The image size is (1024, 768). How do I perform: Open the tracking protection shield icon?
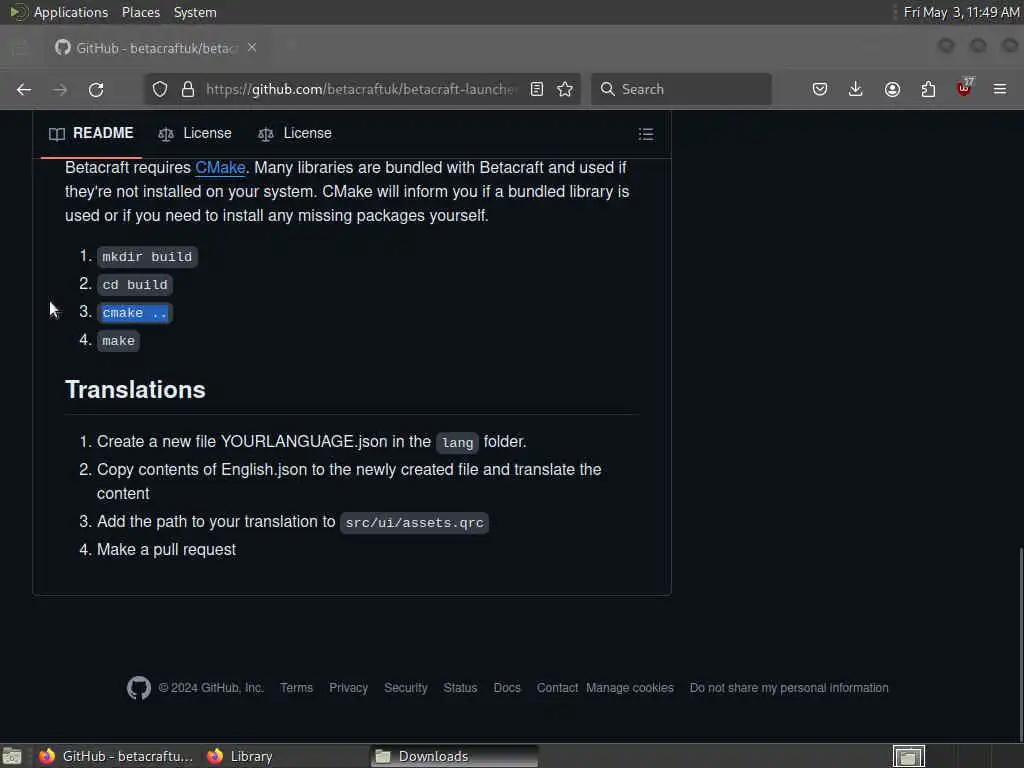click(x=160, y=89)
